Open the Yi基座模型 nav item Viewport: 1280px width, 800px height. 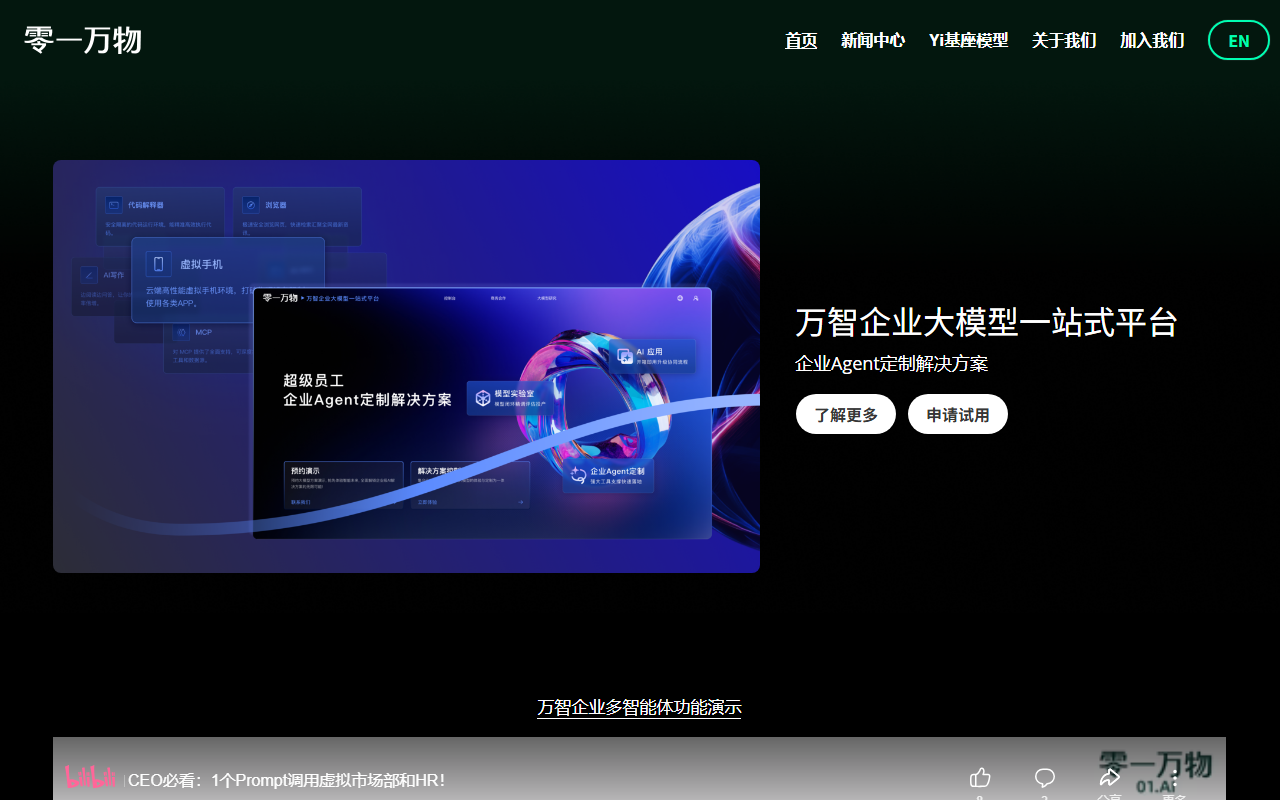[x=968, y=41]
